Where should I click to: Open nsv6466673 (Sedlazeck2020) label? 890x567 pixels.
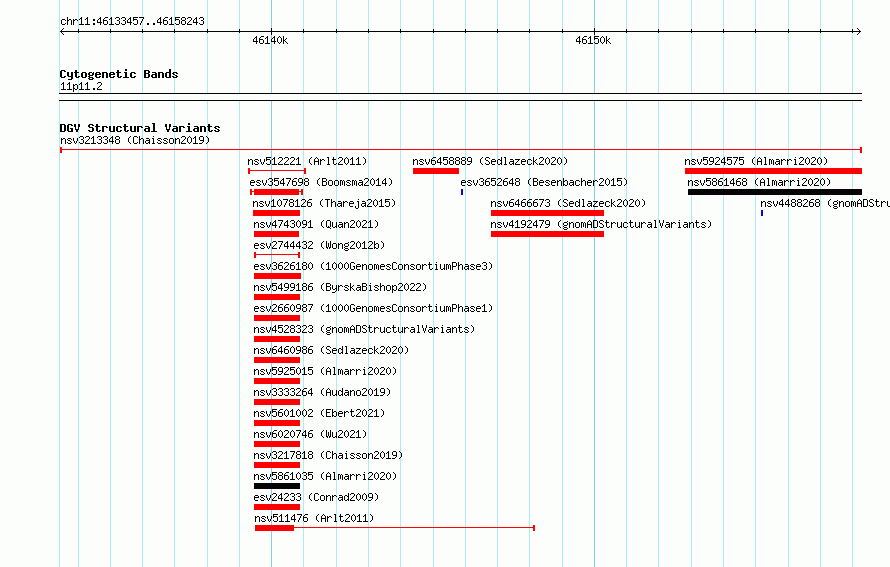568,203
